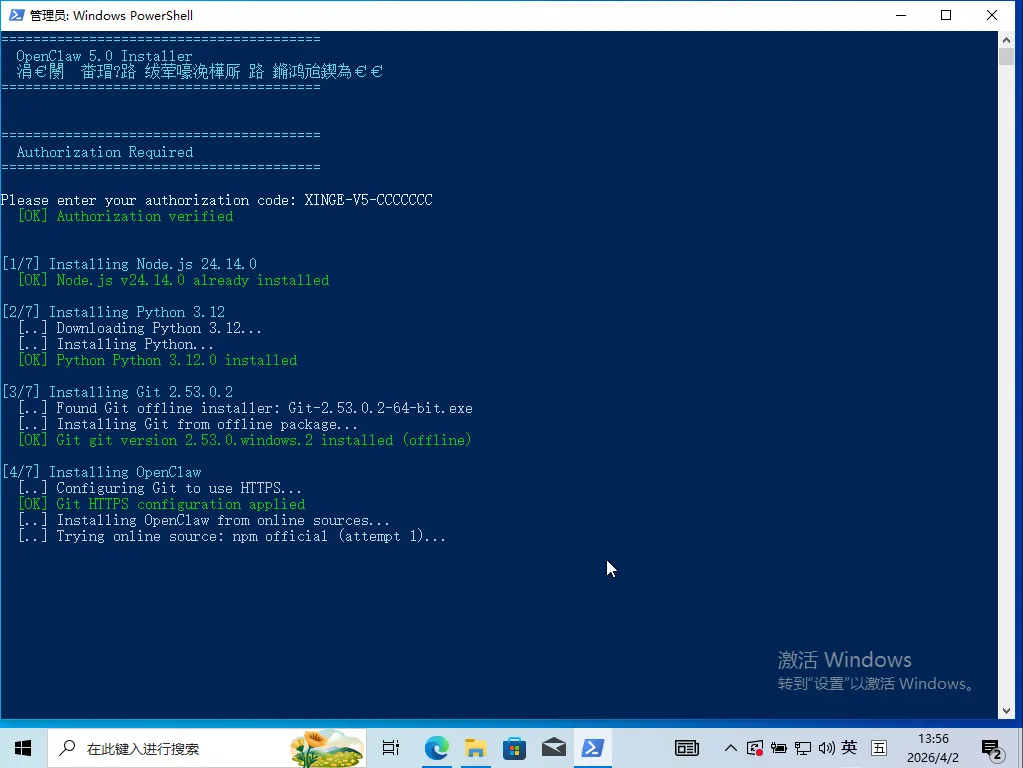
Task: Toggle the 英 input language indicator
Action: tap(849, 748)
